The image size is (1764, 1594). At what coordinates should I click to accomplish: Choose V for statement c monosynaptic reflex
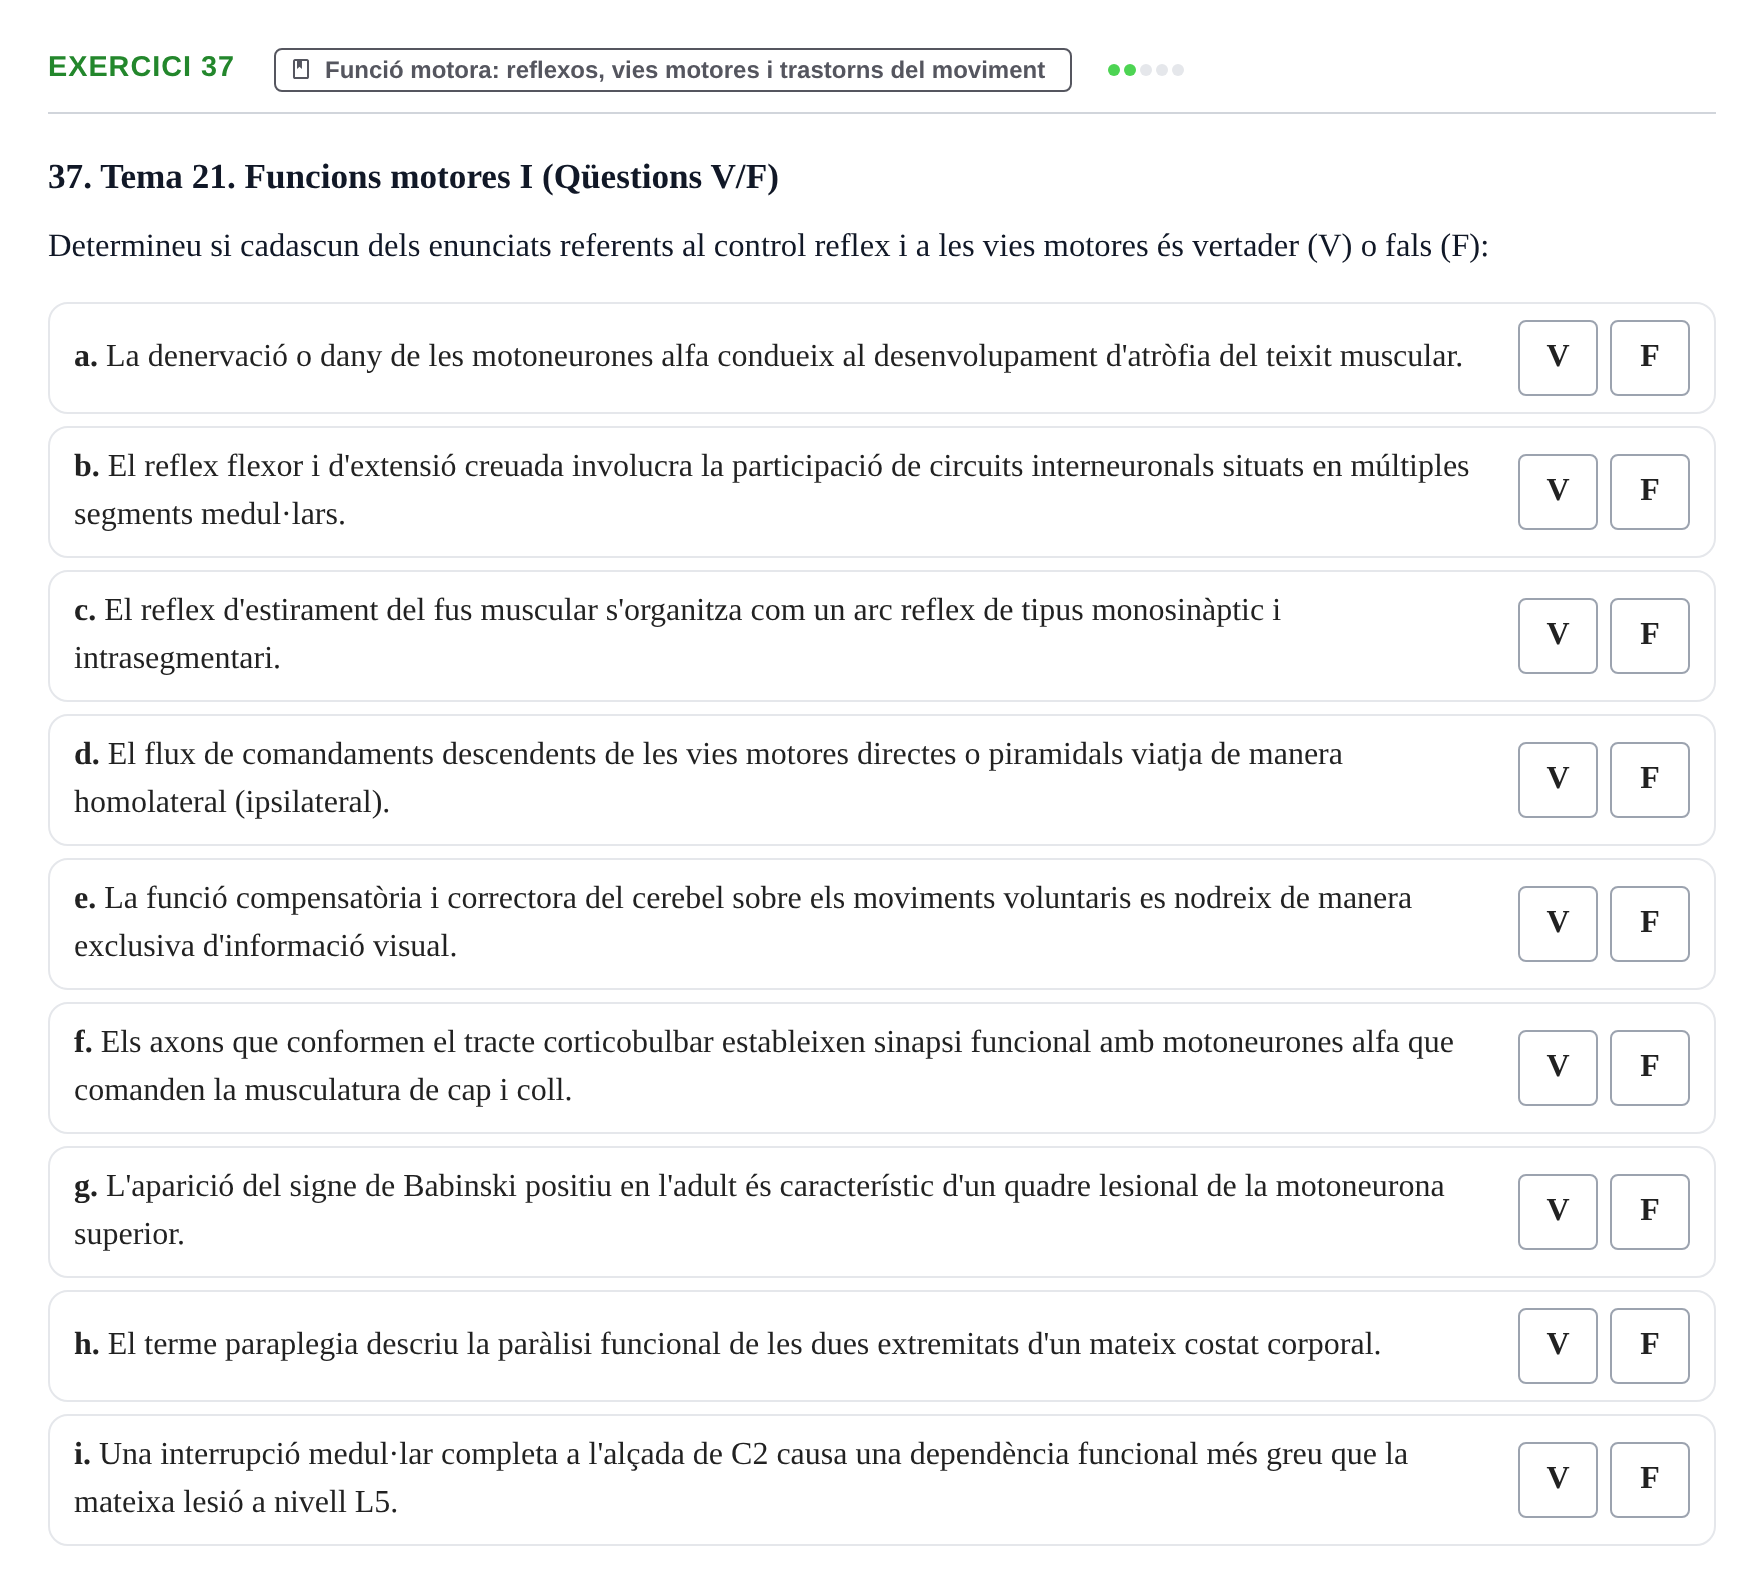click(x=1557, y=636)
